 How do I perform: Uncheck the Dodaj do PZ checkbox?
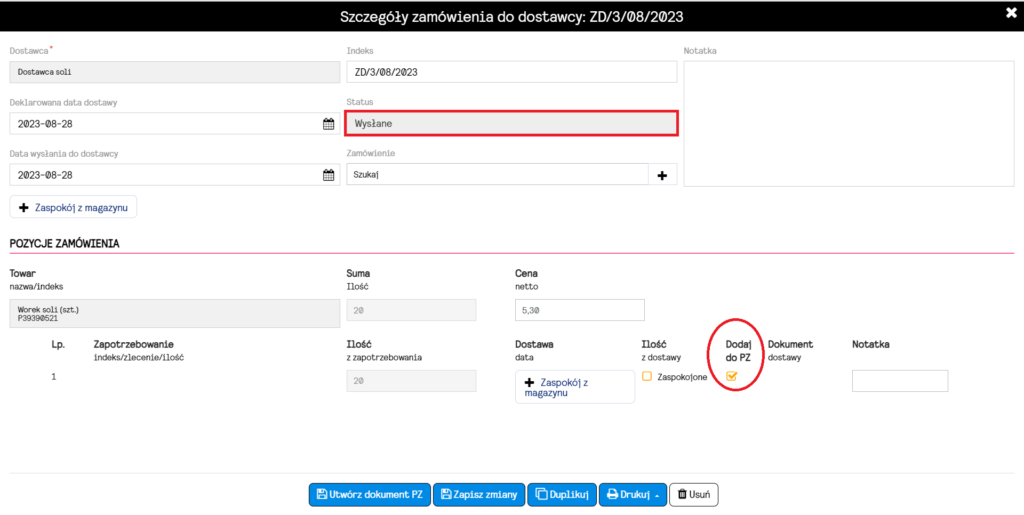coord(731,376)
